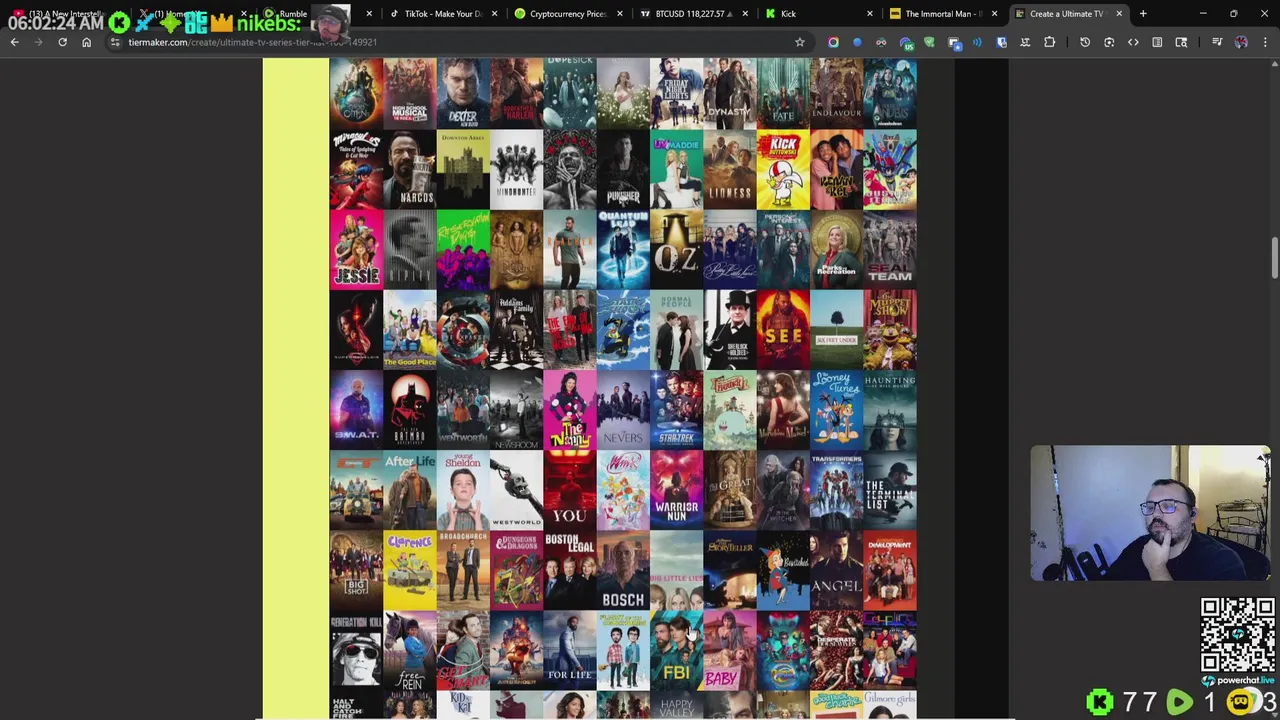The image size is (1280, 720).
Task: Select the Narcos poster
Action: 410,170
